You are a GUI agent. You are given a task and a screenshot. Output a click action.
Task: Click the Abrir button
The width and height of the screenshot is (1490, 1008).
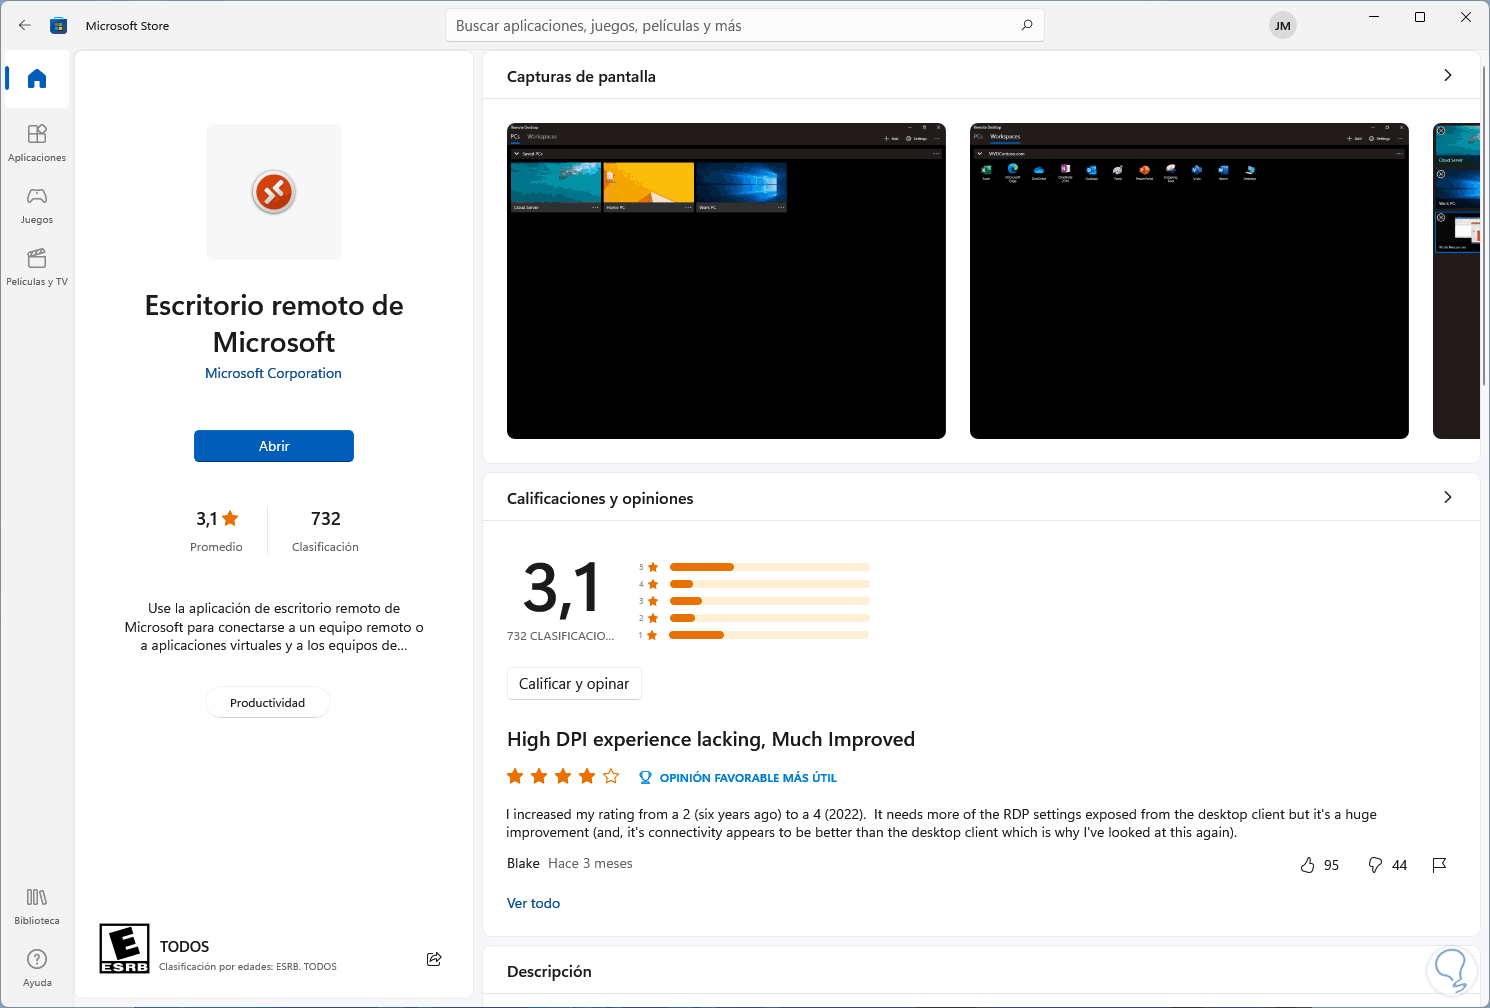click(x=274, y=446)
